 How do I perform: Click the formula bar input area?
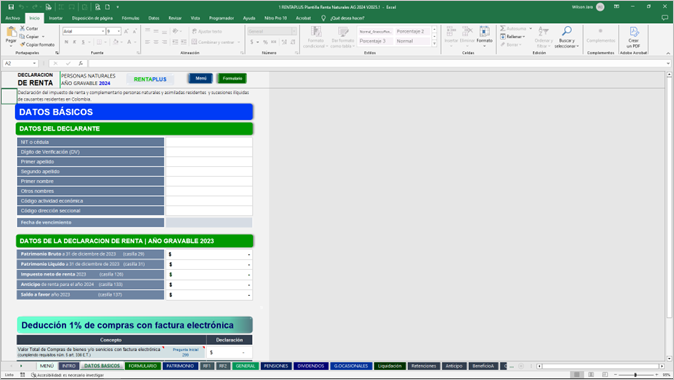[378, 64]
